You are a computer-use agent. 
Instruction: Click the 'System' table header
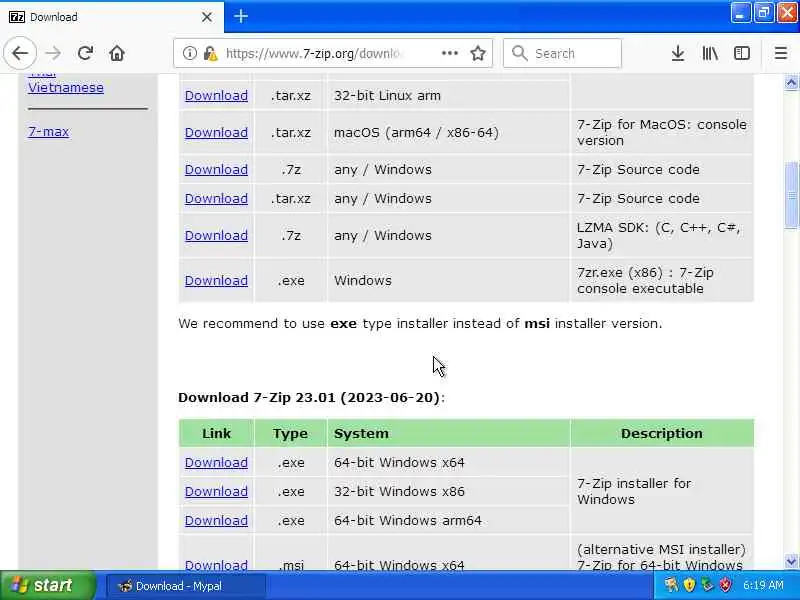[448, 433]
